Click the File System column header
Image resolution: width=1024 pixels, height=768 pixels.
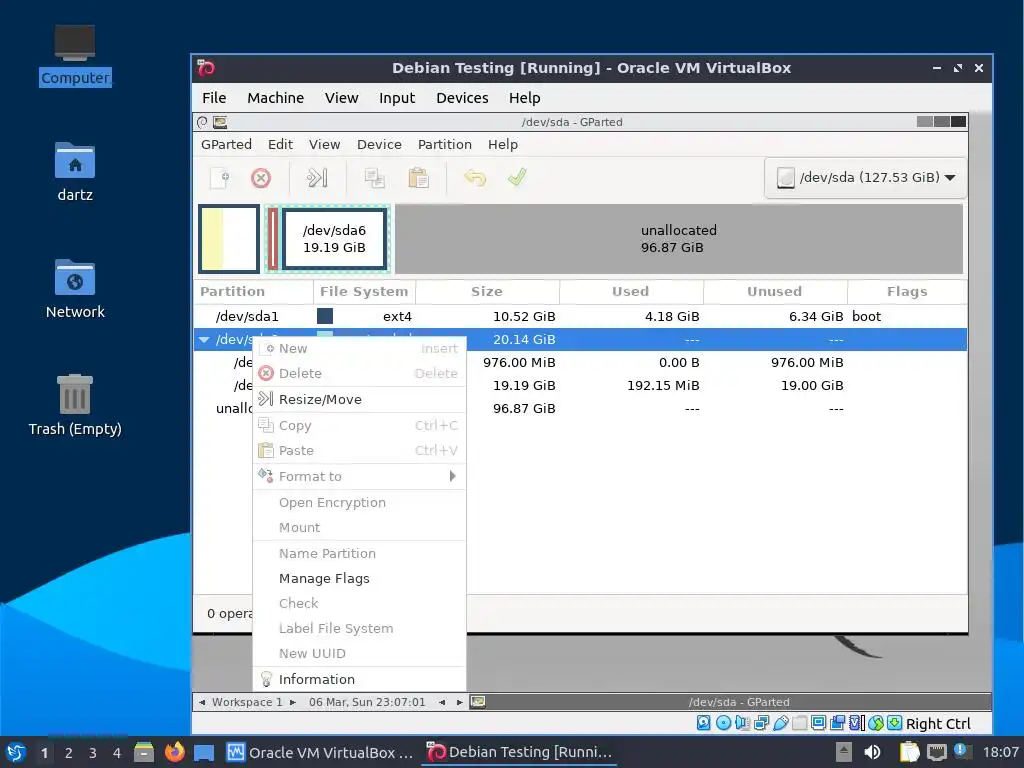[364, 292]
